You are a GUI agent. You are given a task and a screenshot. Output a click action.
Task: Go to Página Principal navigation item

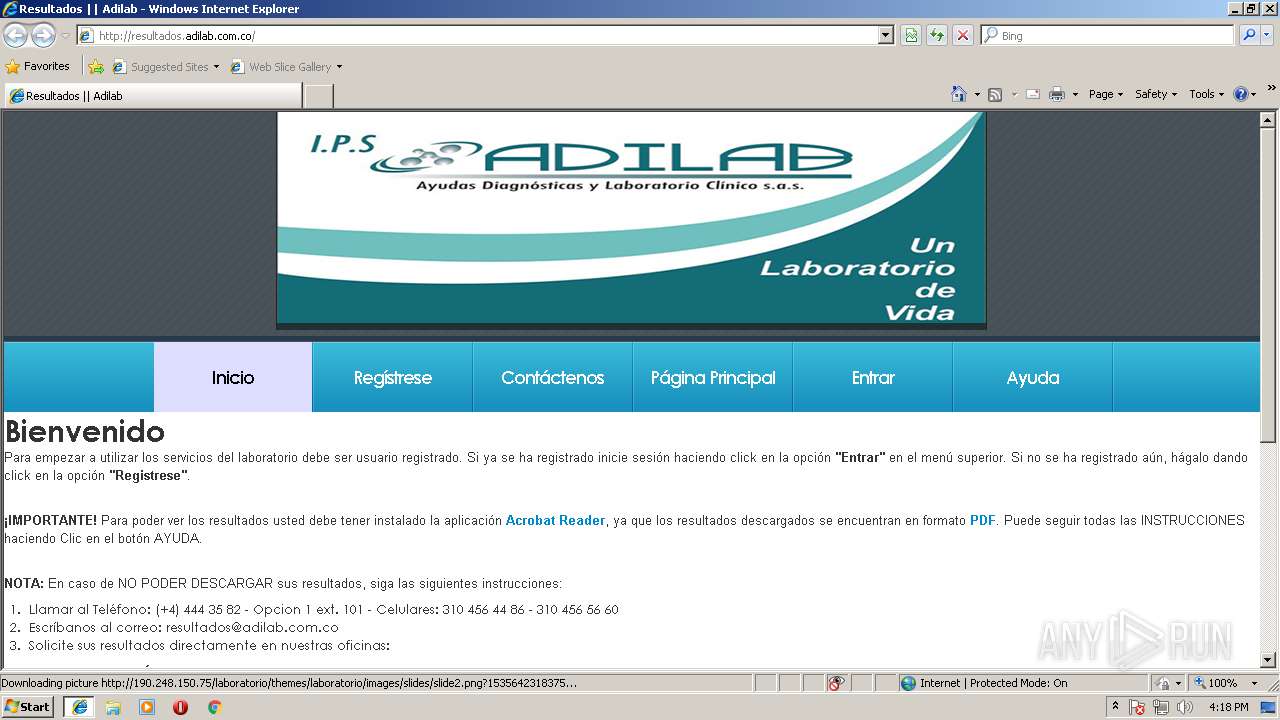coord(713,377)
